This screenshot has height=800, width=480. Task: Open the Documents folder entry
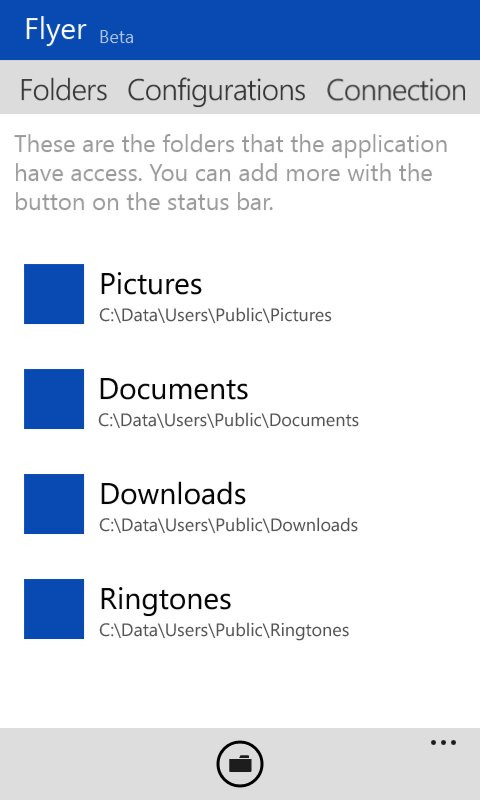click(x=240, y=399)
